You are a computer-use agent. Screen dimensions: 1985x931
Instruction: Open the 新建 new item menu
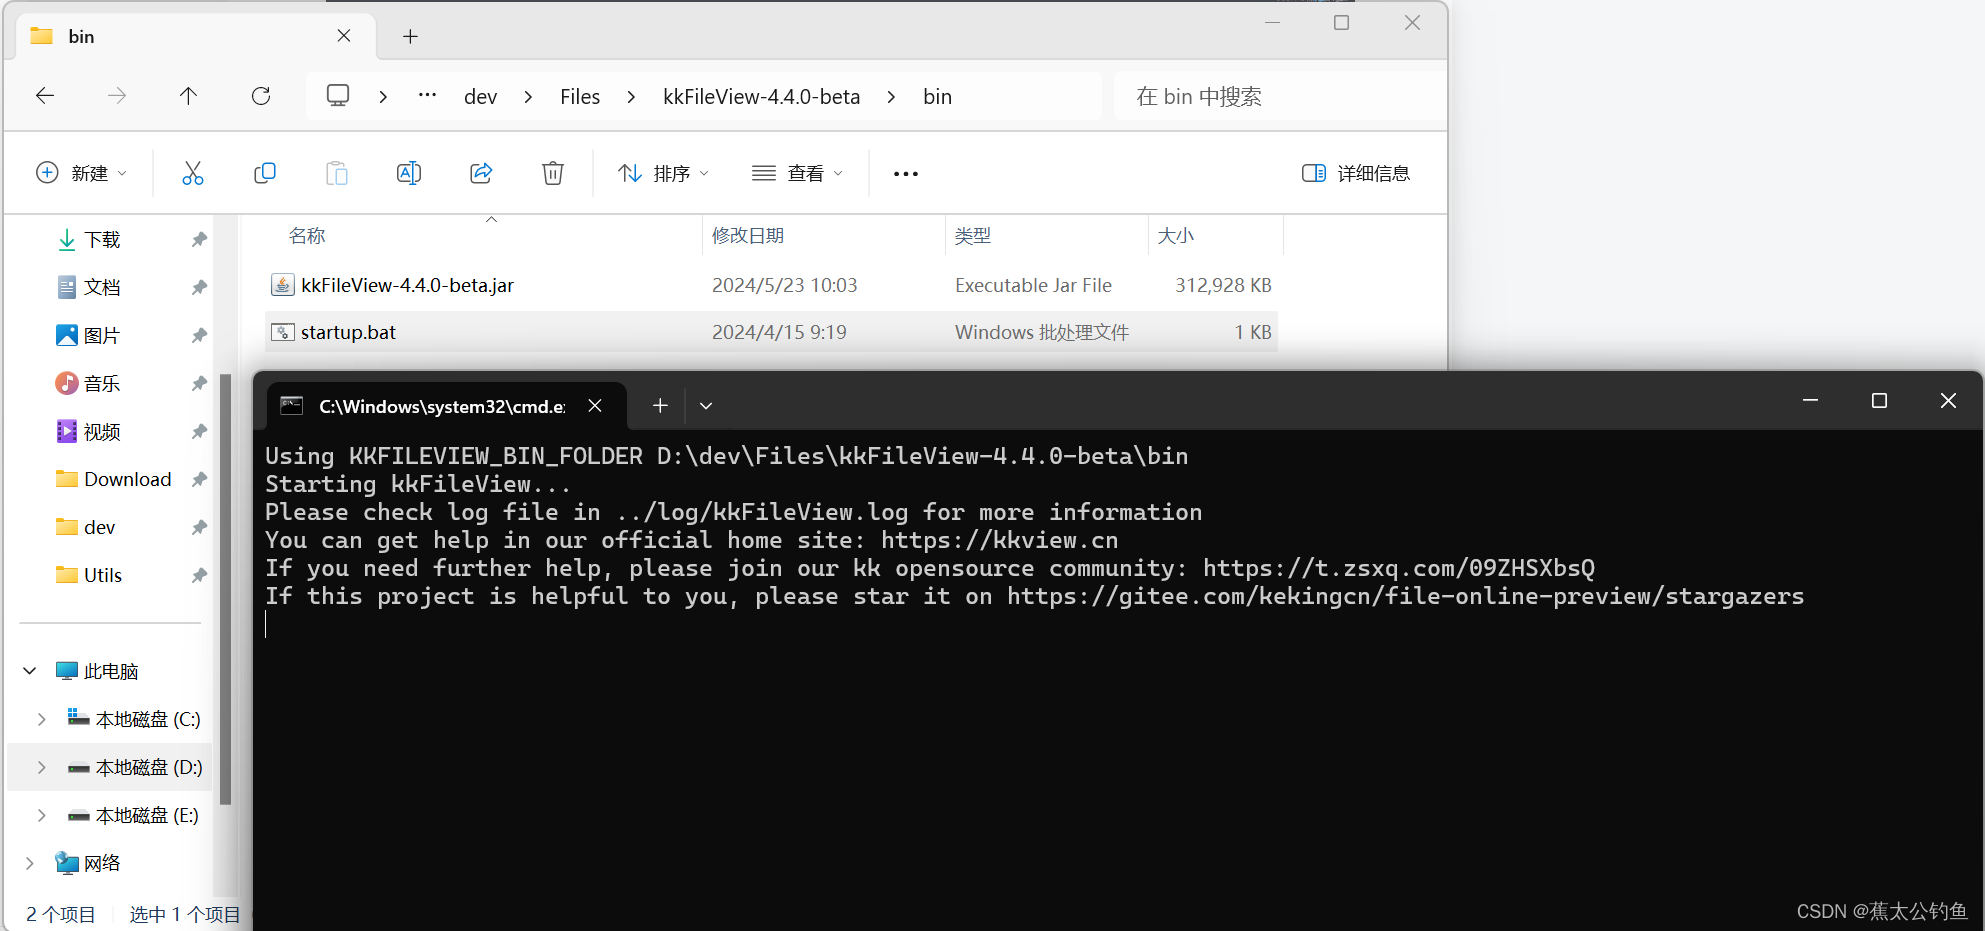click(x=82, y=172)
